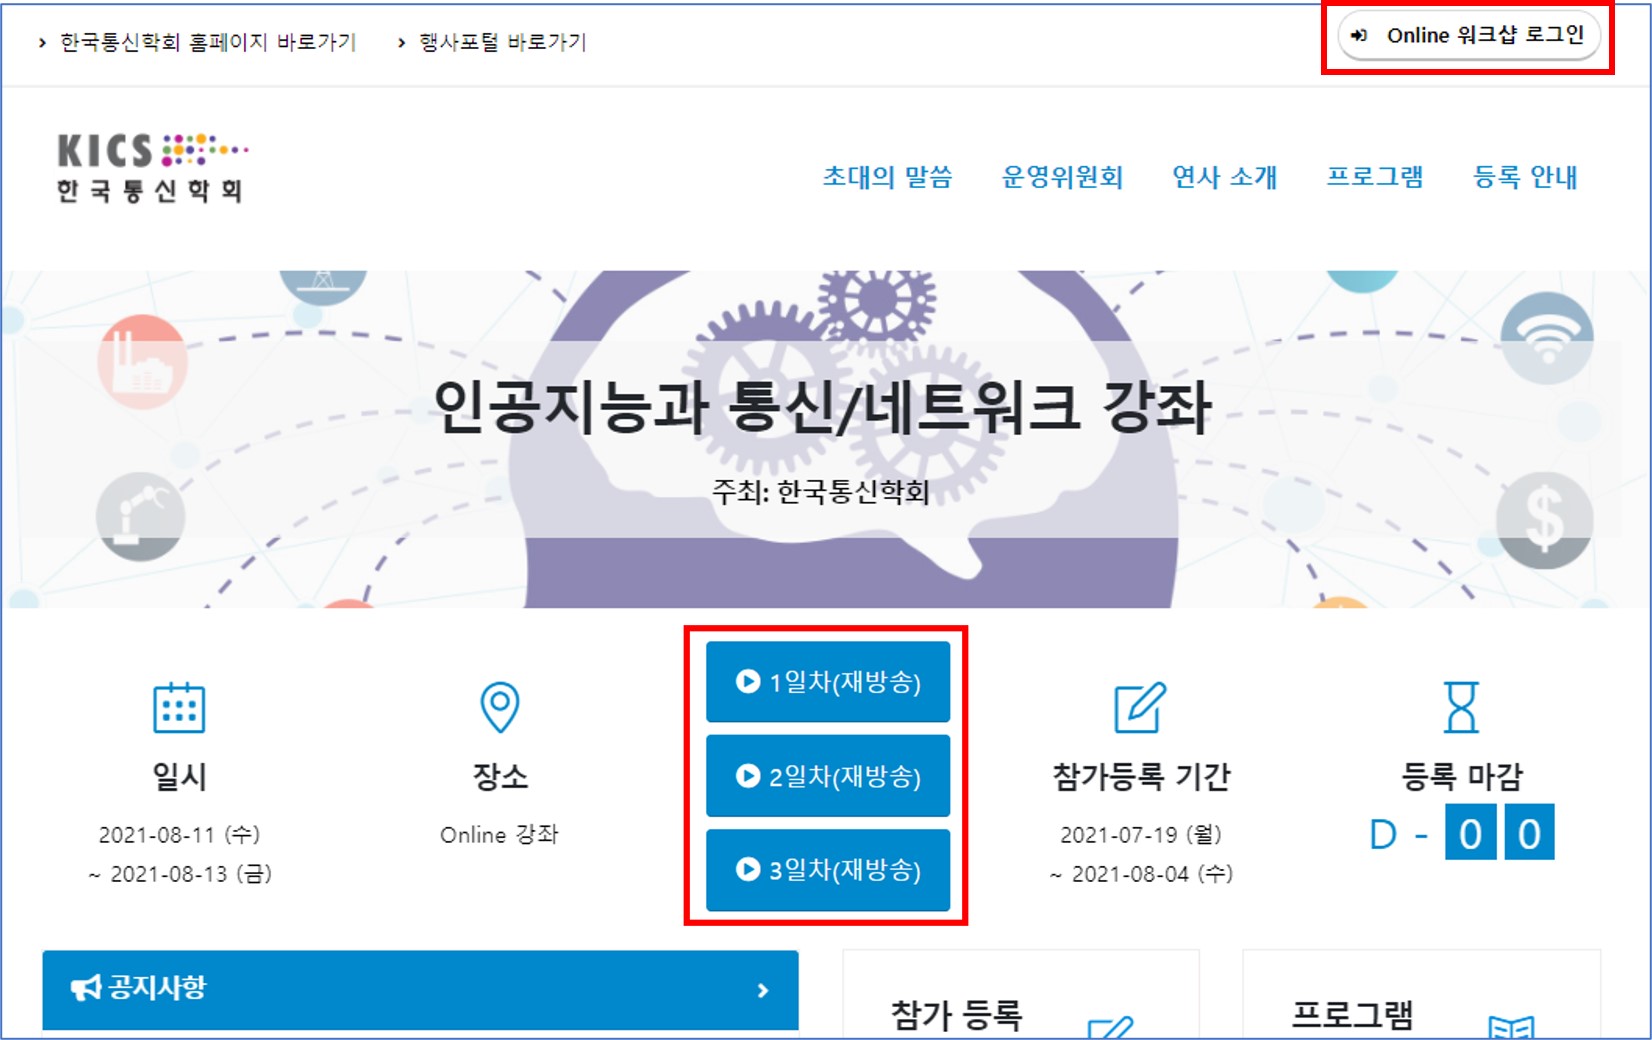Go to the 프로그램 menu in navigation
The width and height of the screenshot is (1652, 1040).
tap(1374, 177)
